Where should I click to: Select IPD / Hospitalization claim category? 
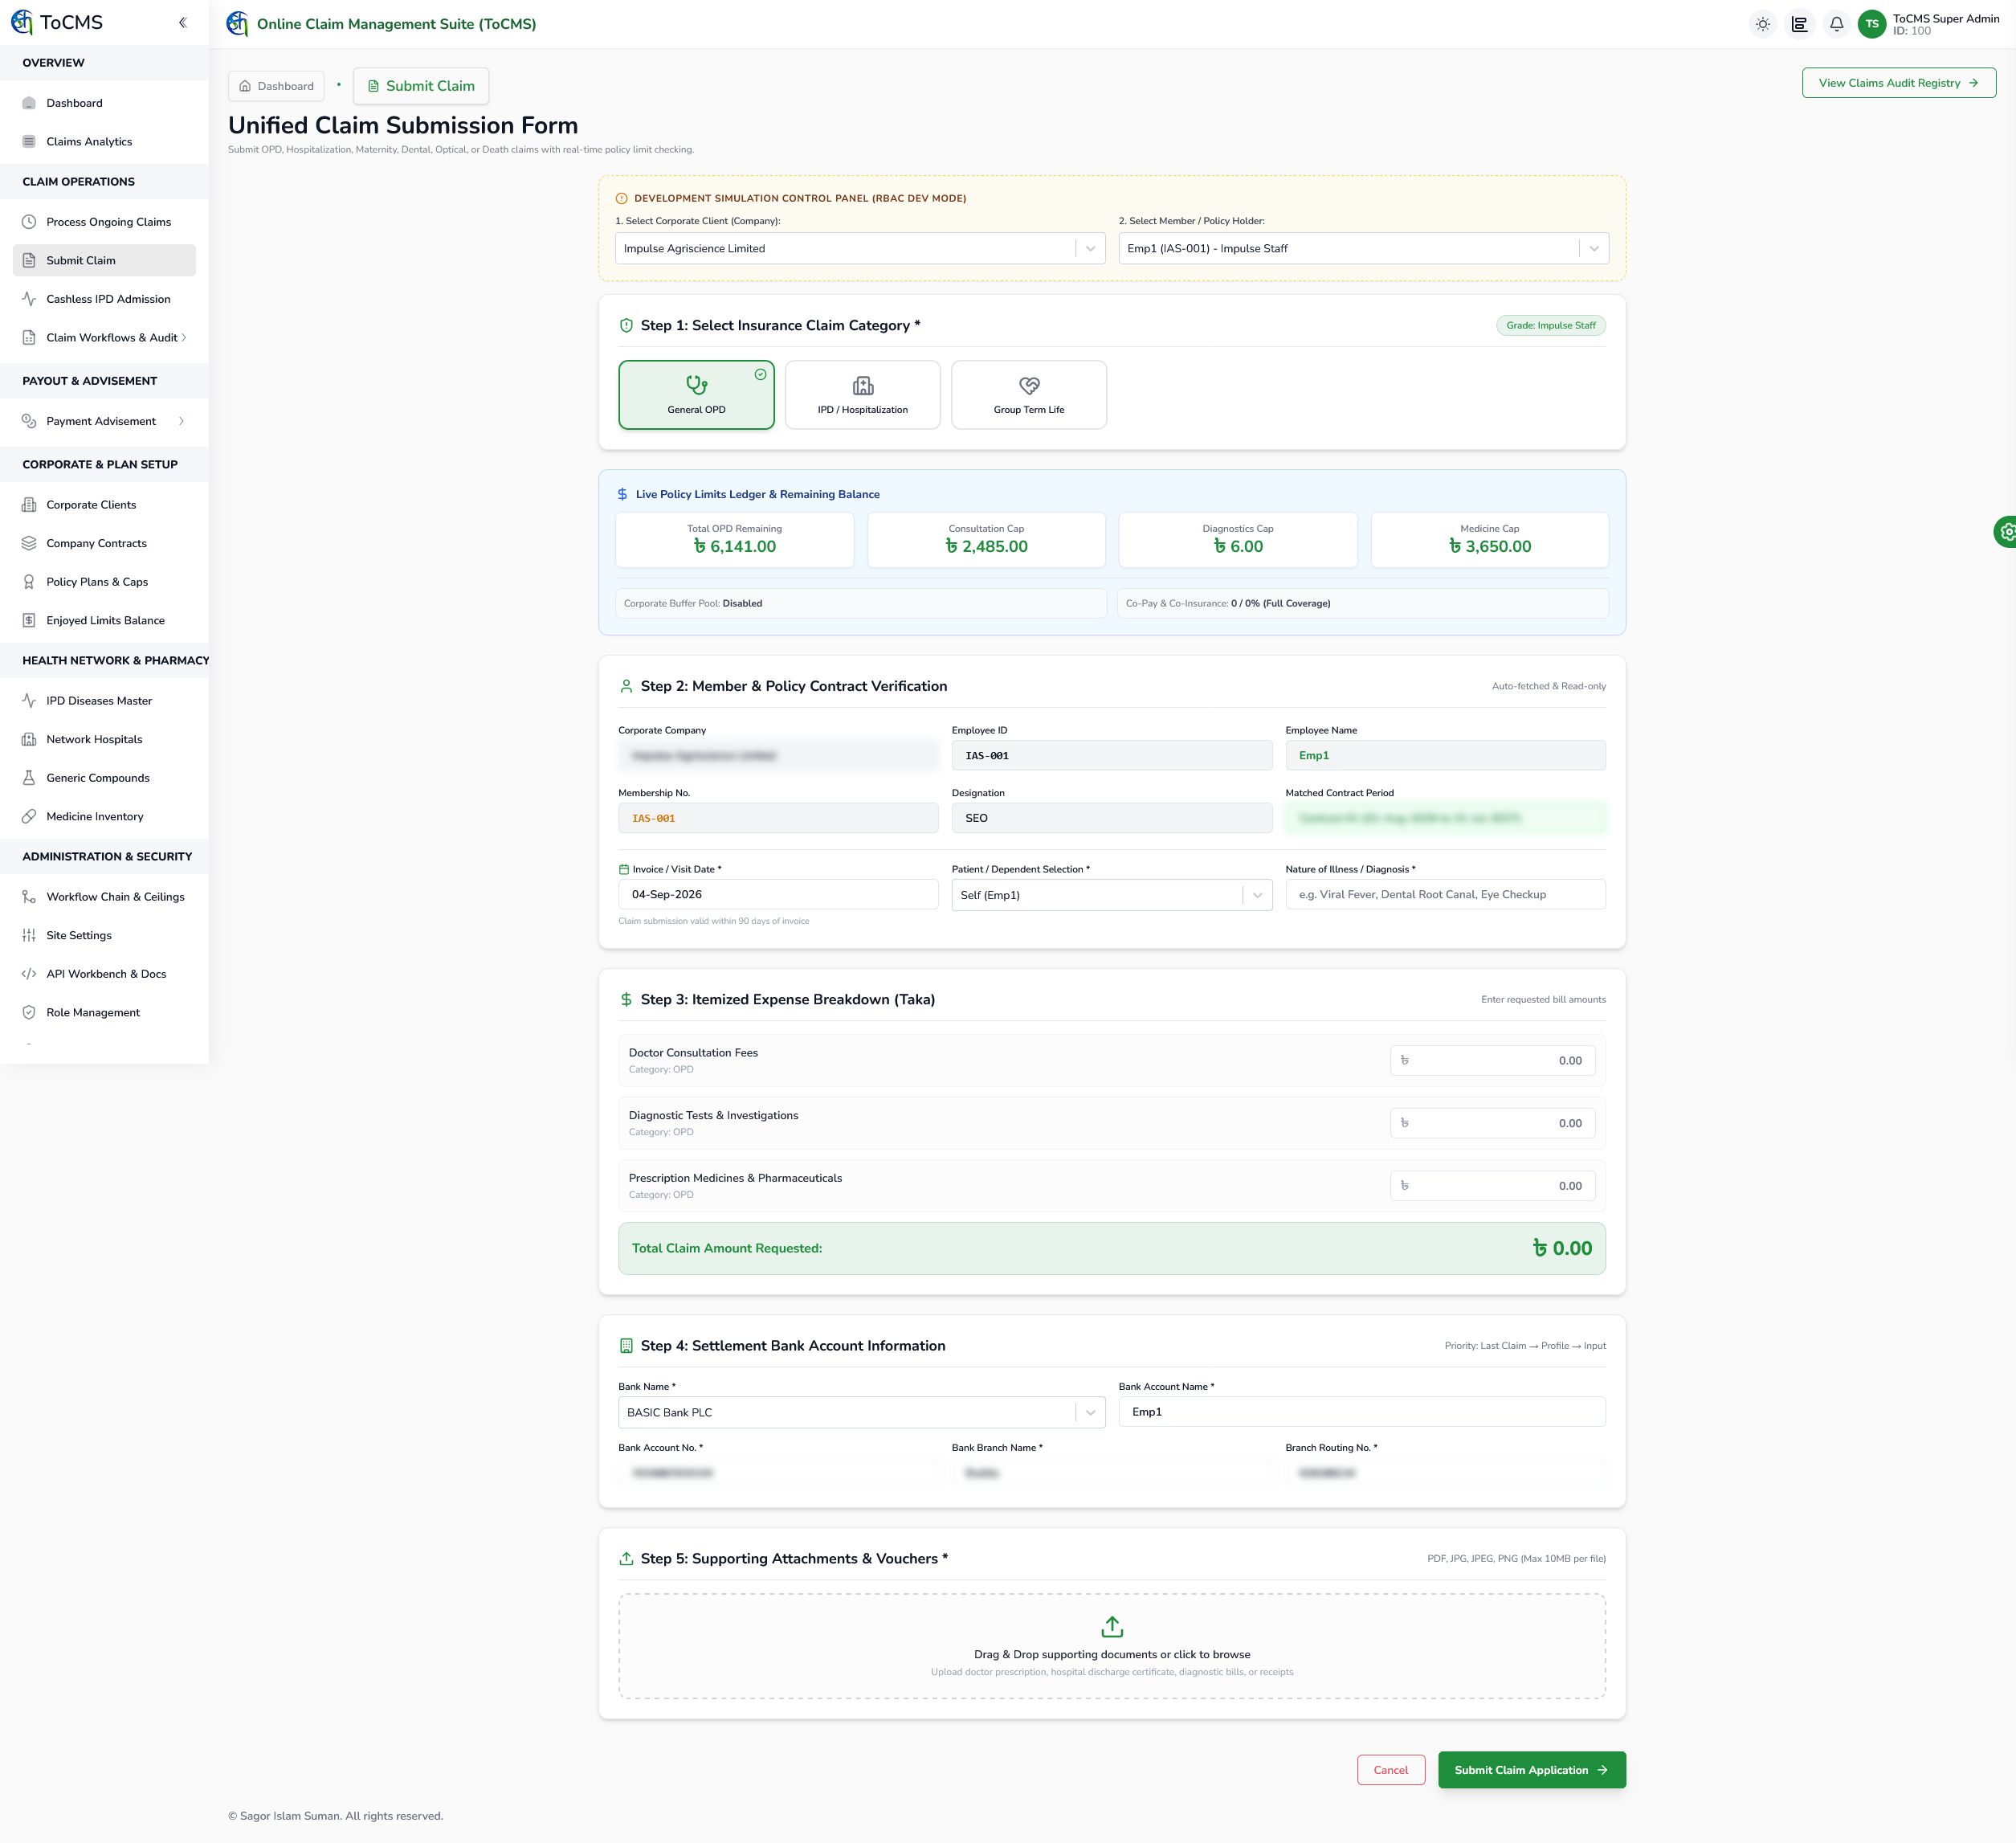[x=862, y=395]
